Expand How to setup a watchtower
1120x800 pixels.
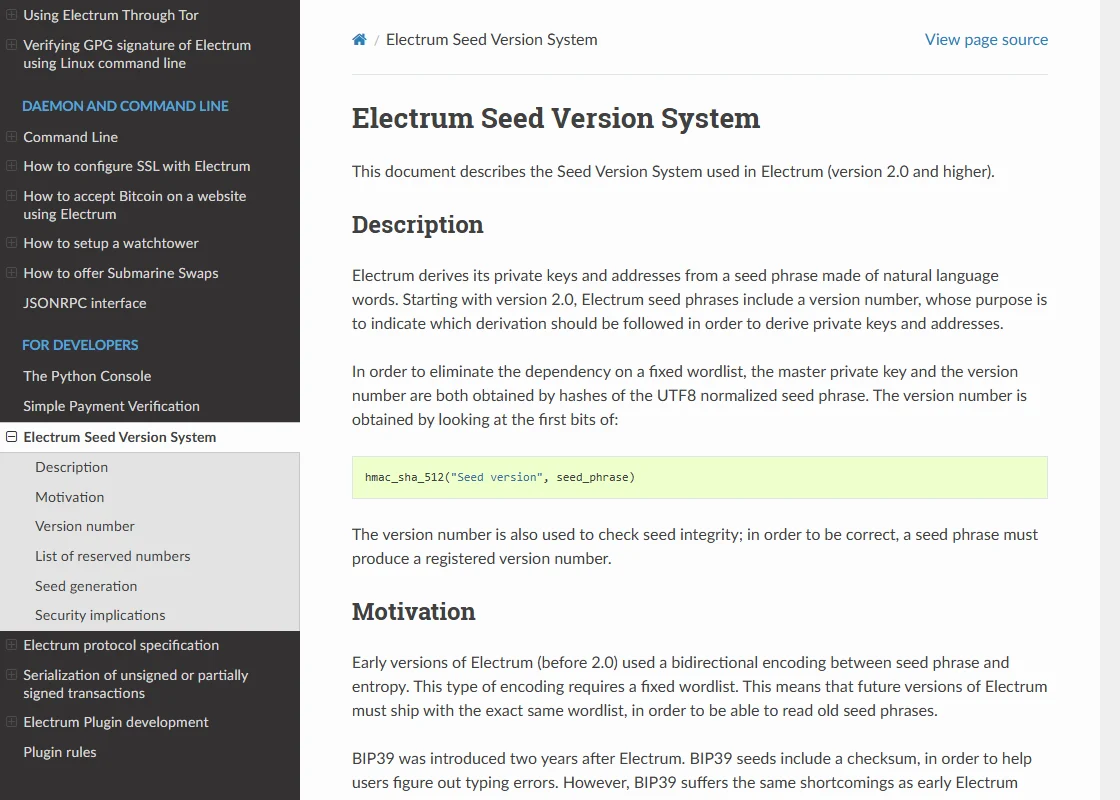11,243
